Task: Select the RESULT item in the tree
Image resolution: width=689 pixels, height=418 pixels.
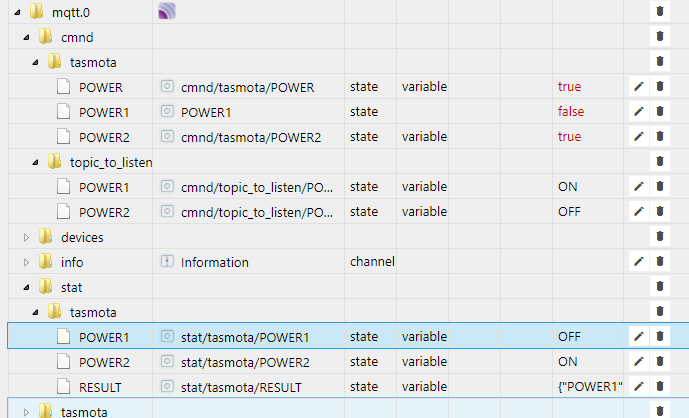Action: click(100, 387)
